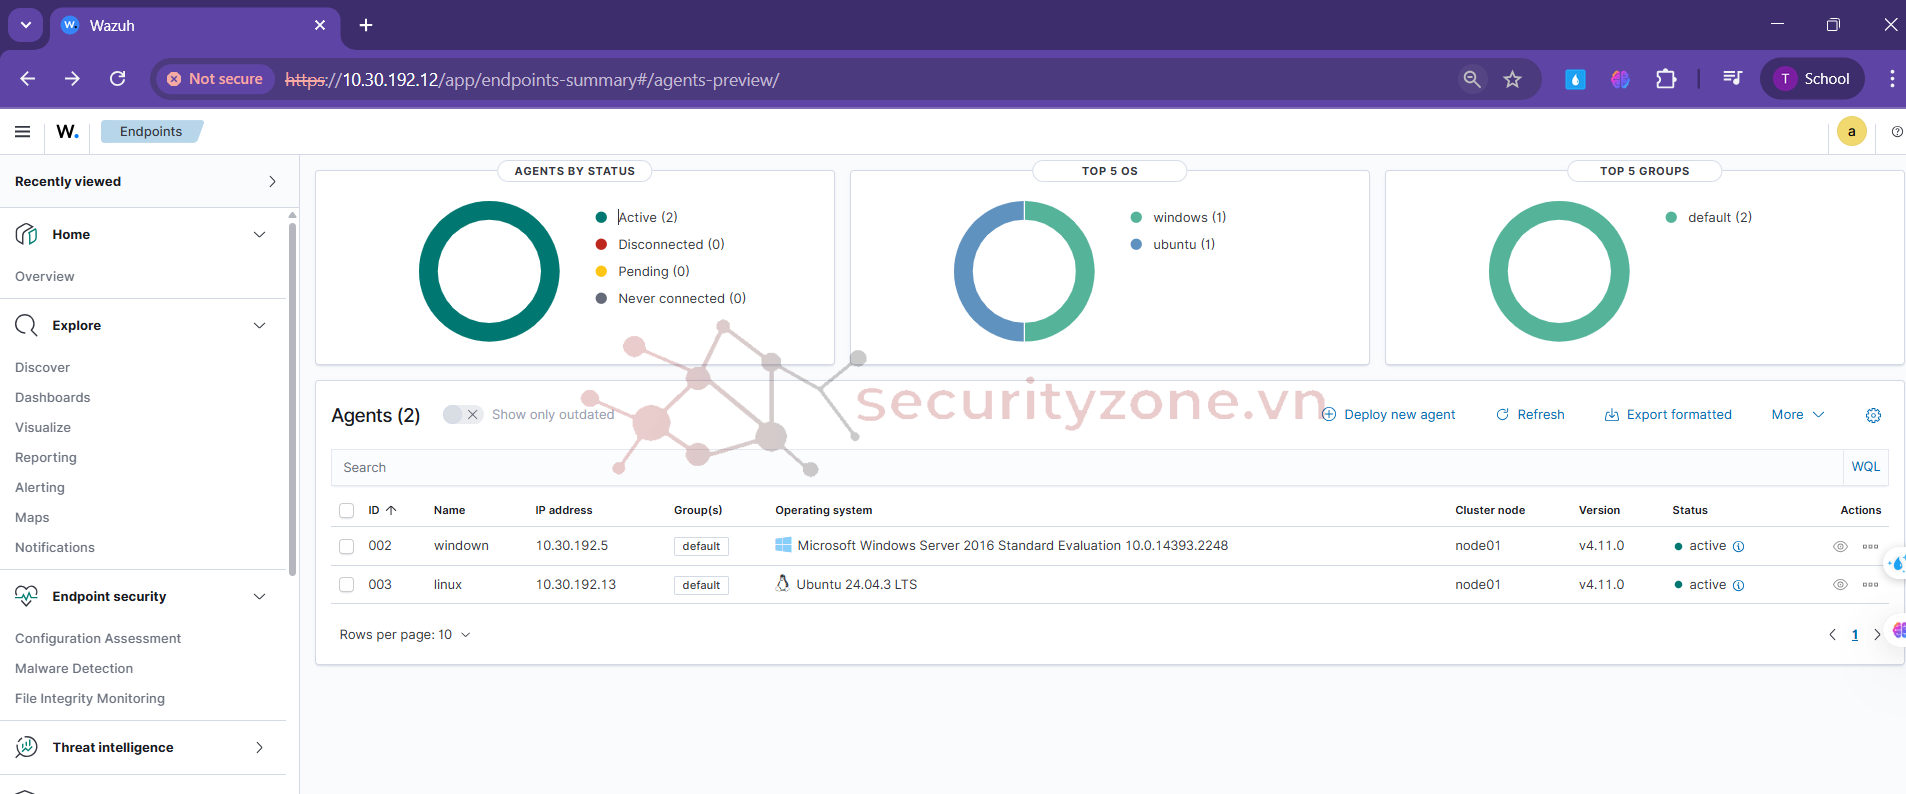The width and height of the screenshot is (1906, 794).
Task: Go back in browser history
Action: point(28,79)
